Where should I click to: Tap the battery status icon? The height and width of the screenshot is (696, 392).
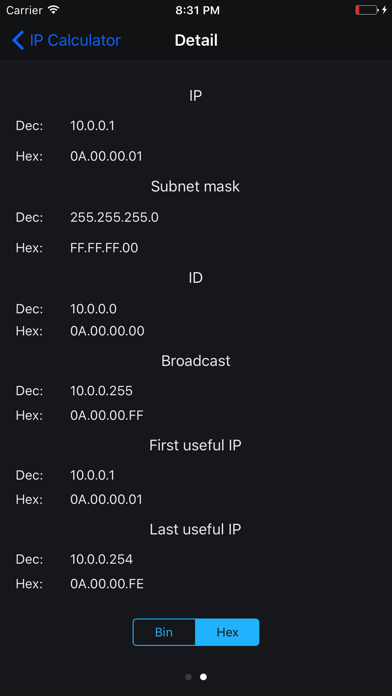point(367,10)
